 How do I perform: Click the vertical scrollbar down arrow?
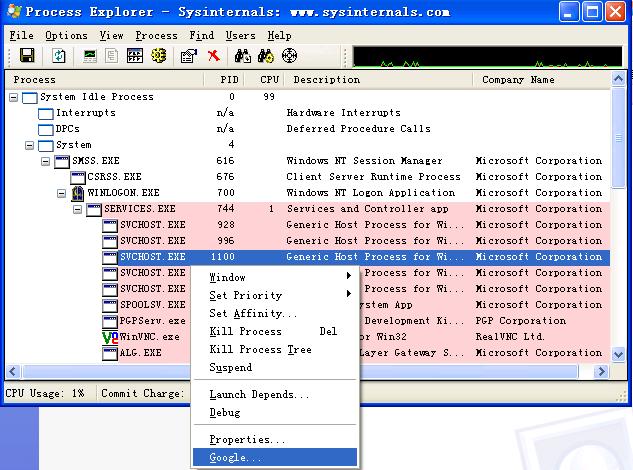[618, 355]
